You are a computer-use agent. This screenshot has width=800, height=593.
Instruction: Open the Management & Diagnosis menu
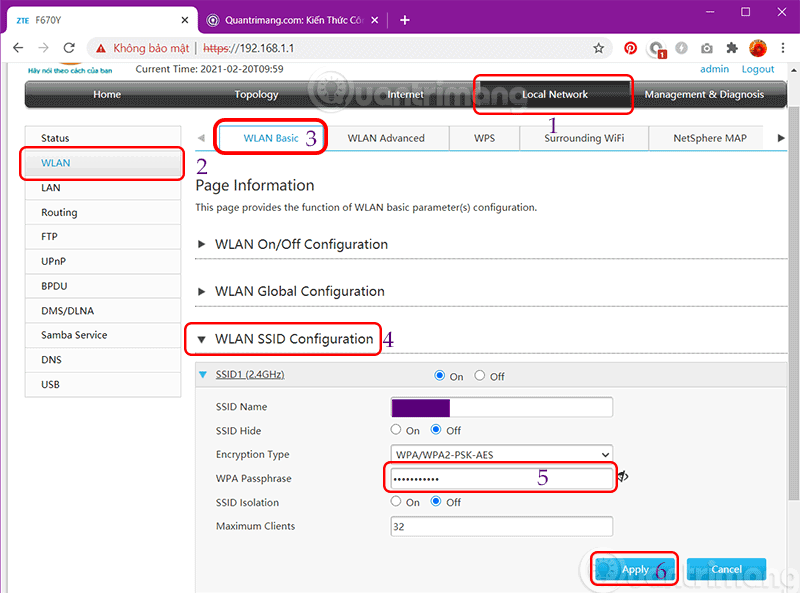point(704,94)
